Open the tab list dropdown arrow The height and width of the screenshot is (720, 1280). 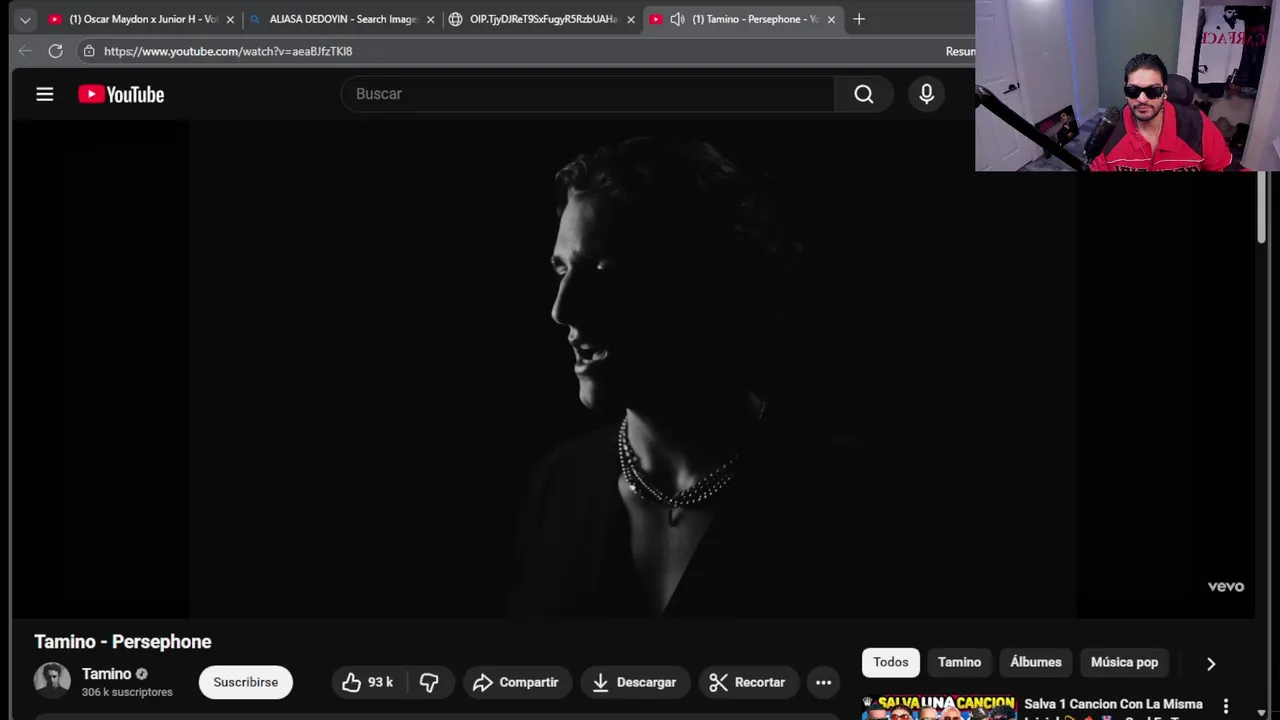[25, 19]
